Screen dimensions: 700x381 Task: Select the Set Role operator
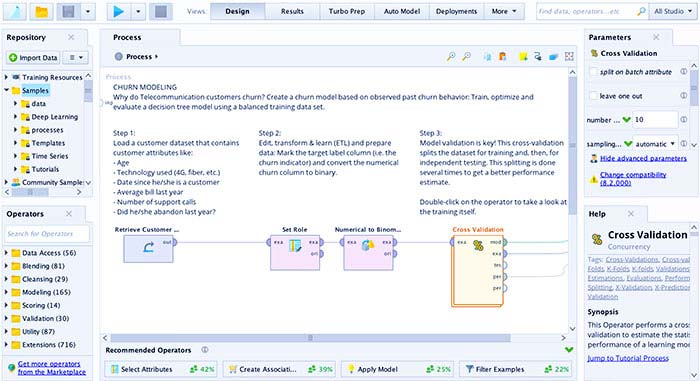coord(295,252)
